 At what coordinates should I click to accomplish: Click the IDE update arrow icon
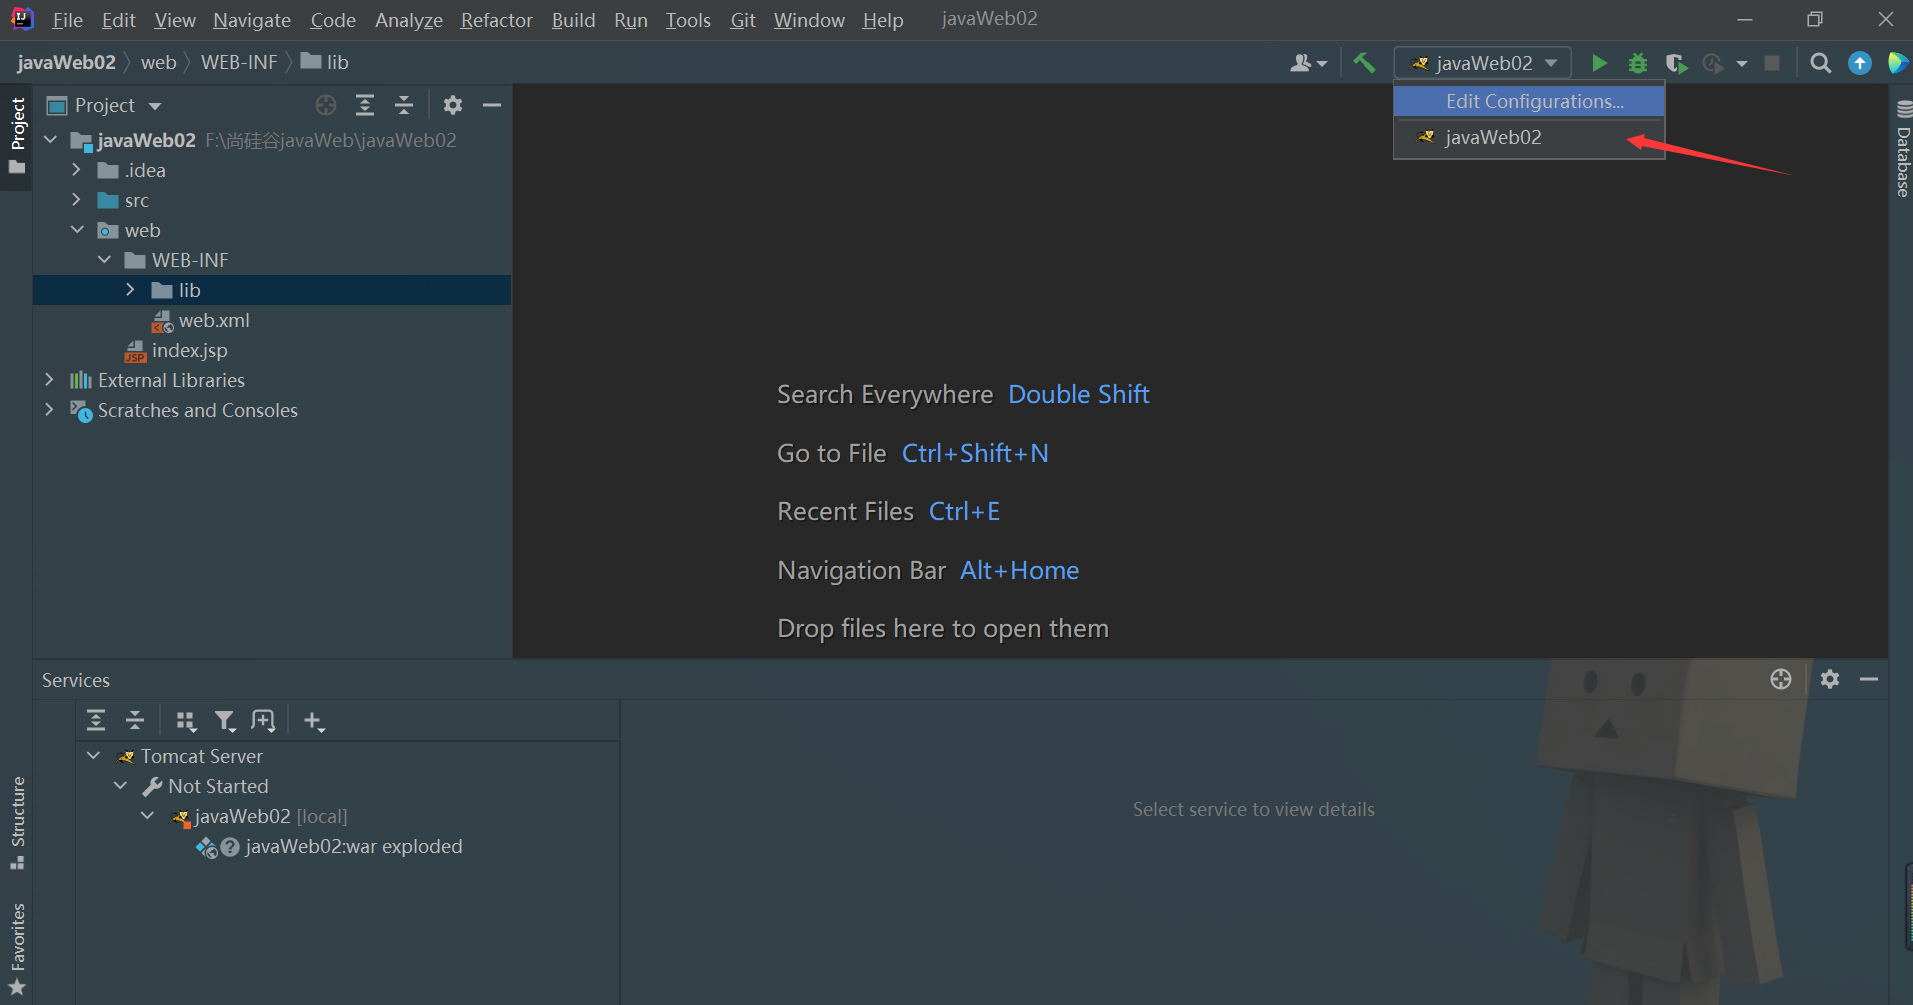click(1860, 63)
